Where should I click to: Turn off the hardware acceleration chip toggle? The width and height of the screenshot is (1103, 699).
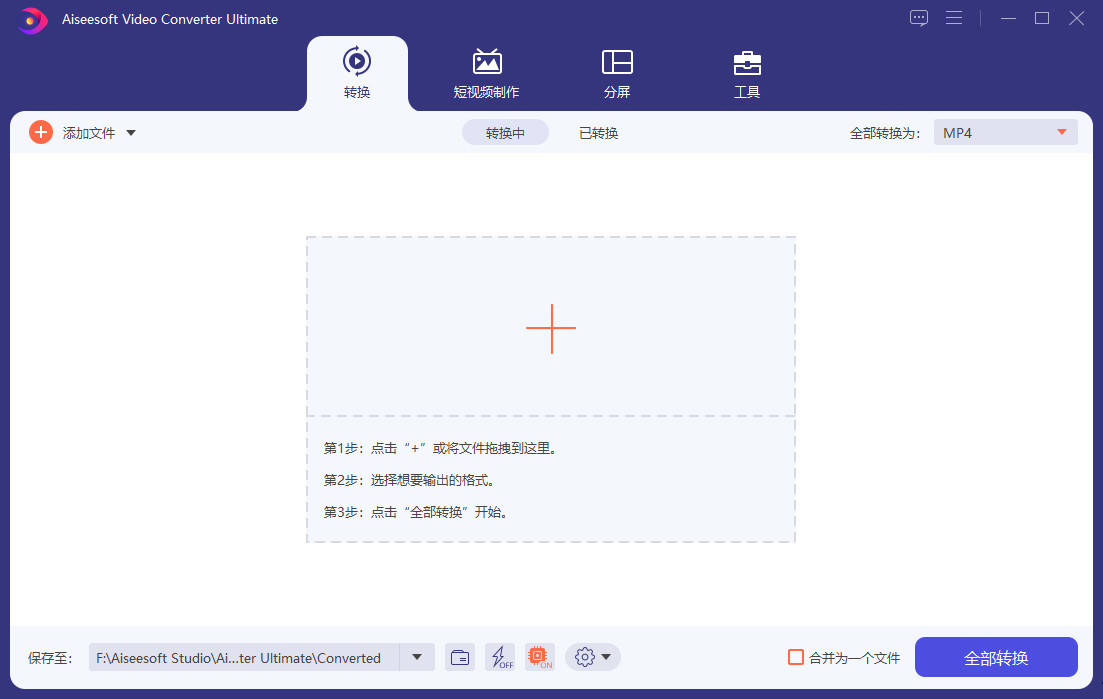point(540,657)
